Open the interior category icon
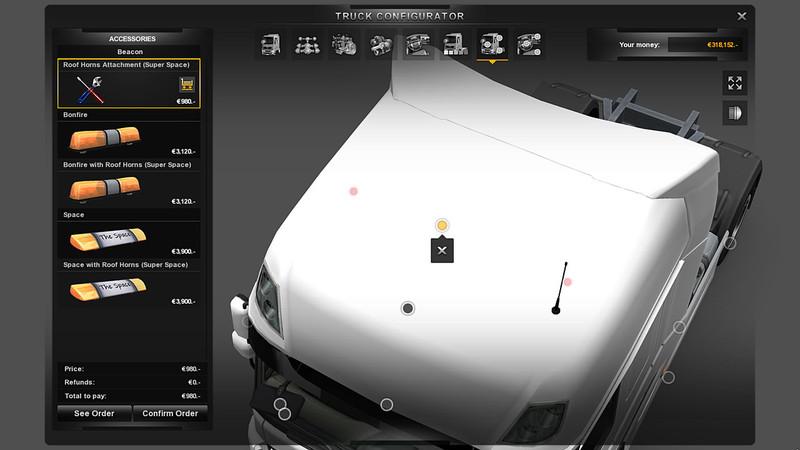 pyautogui.click(x=418, y=45)
